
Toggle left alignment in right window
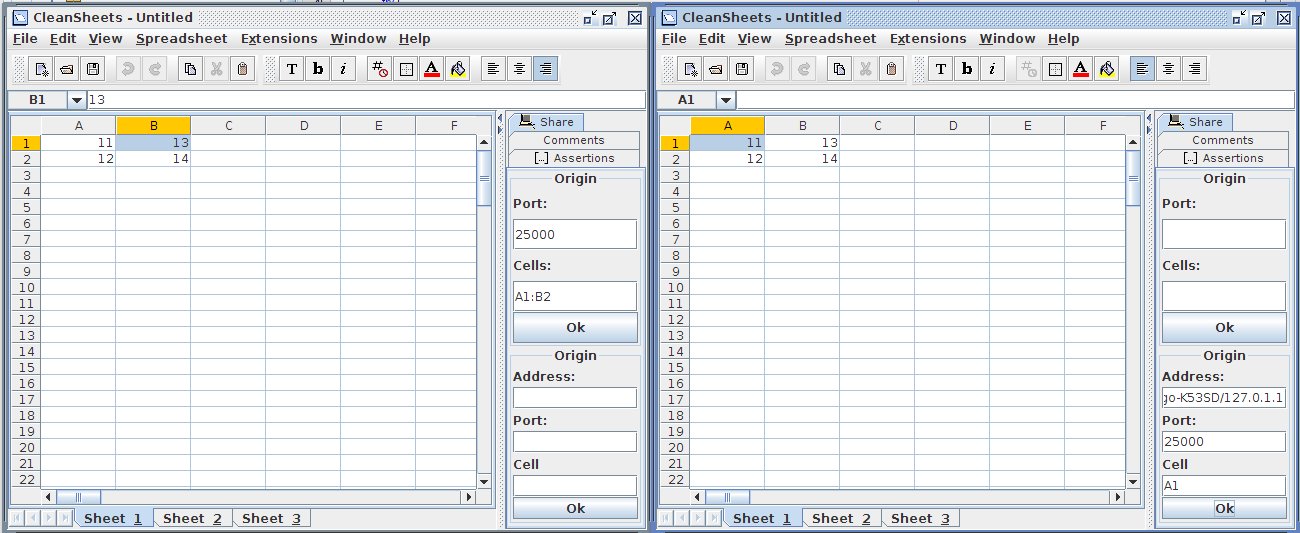tap(1142, 69)
